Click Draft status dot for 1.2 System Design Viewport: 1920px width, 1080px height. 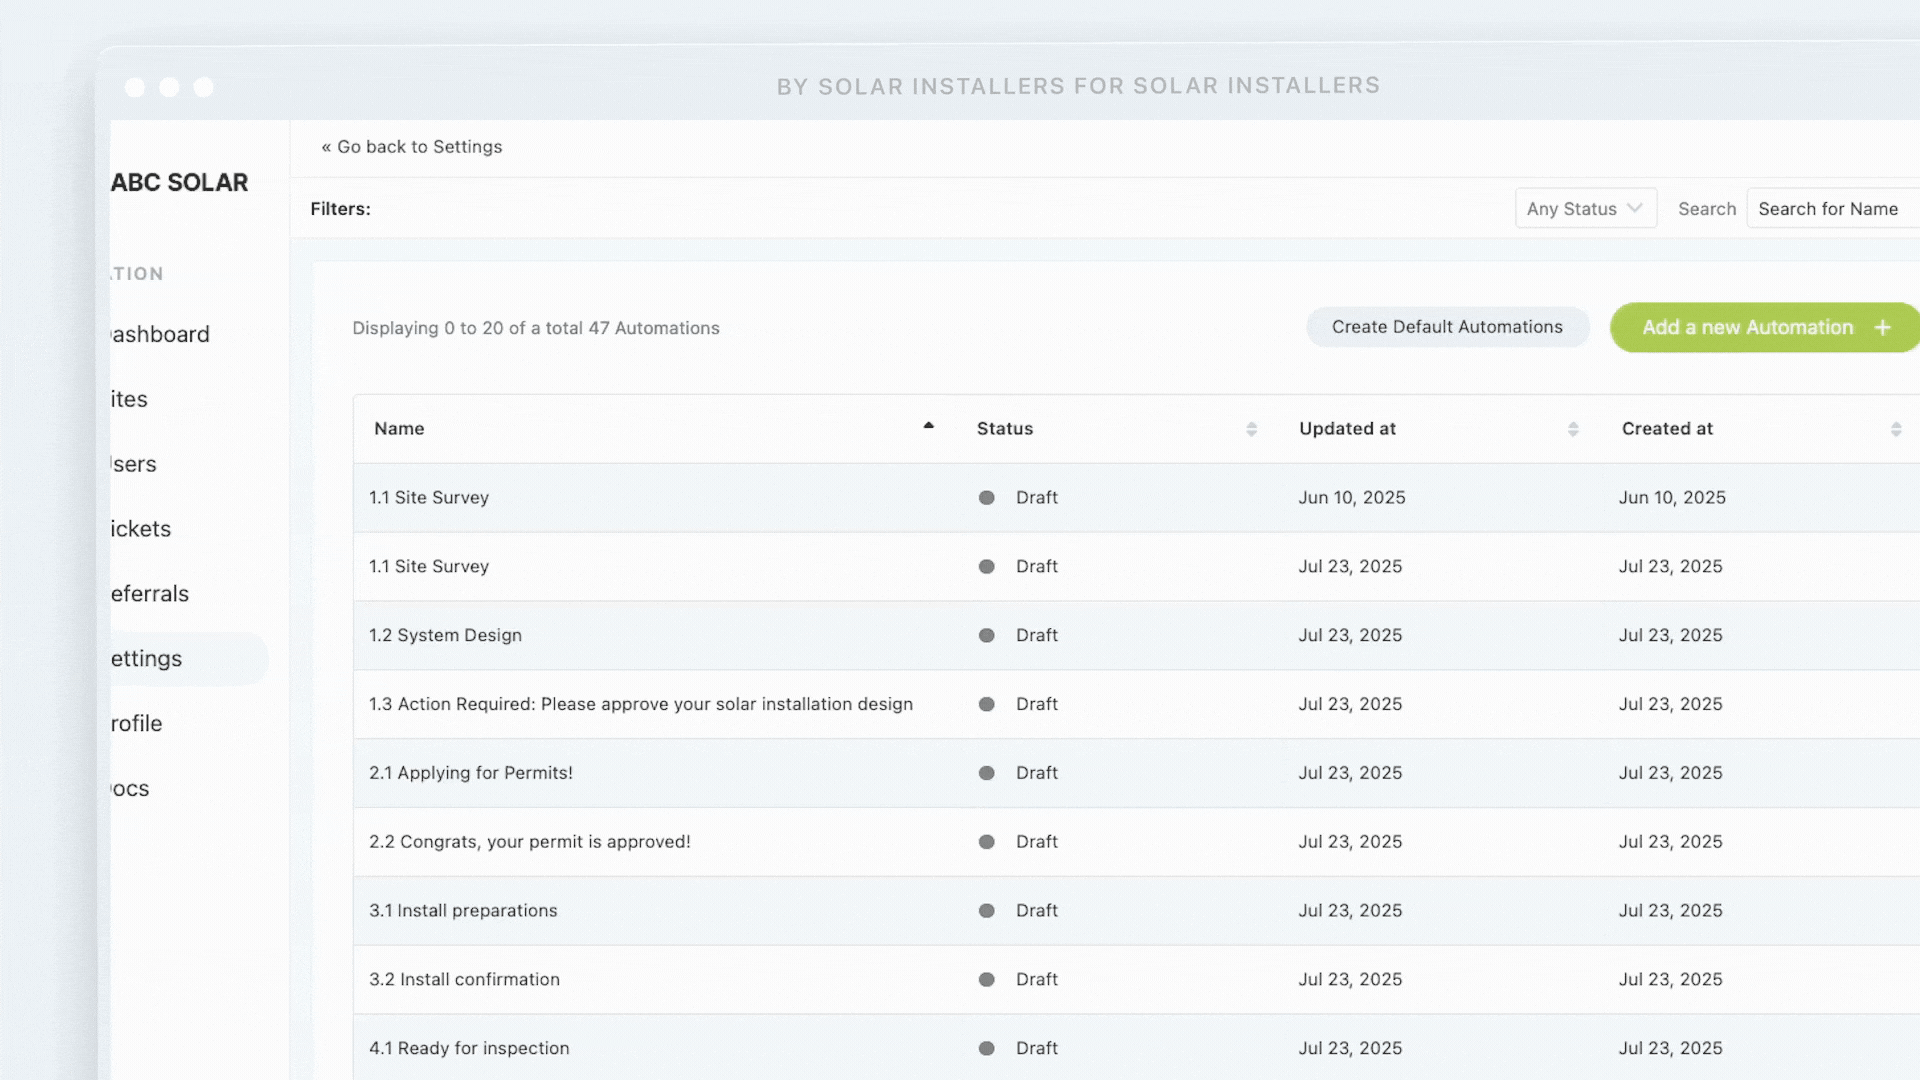[986, 636]
